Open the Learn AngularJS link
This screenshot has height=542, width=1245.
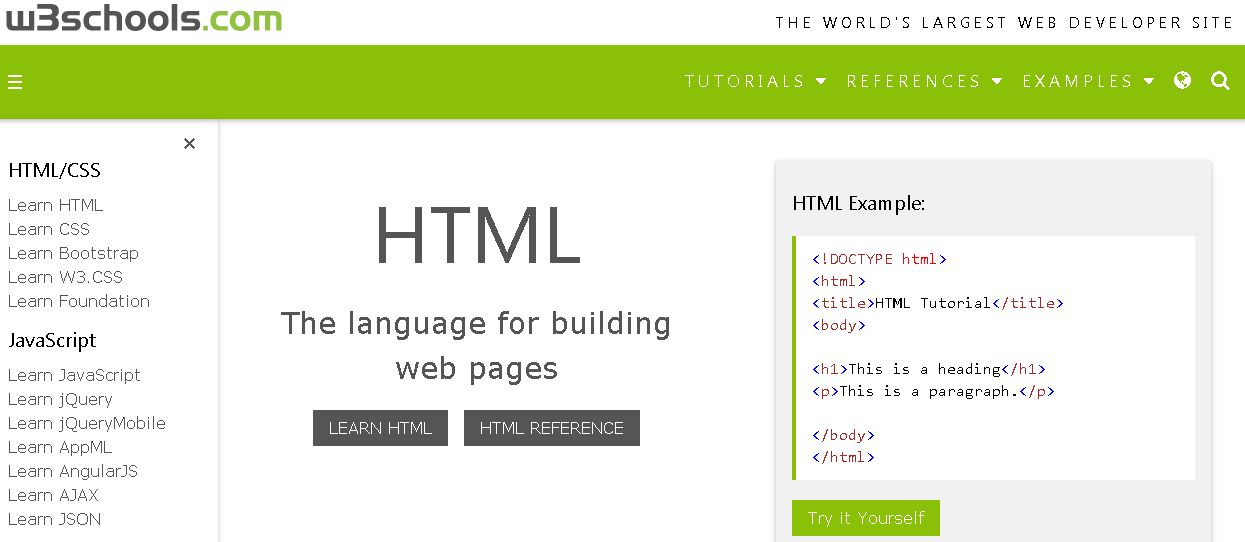[73, 471]
